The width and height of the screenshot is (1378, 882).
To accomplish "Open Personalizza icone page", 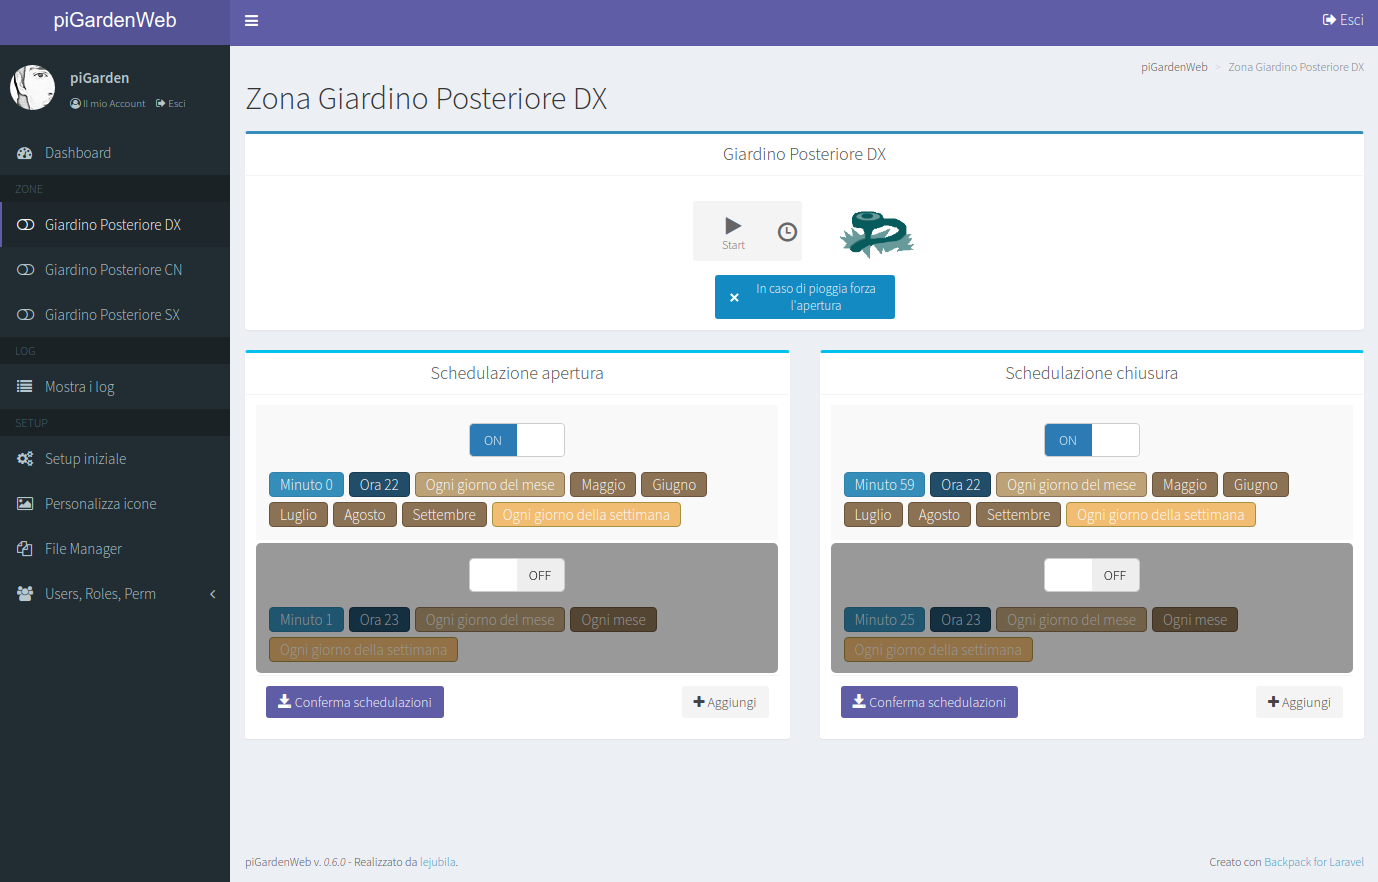I will pyautogui.click(x=115, y=504).
